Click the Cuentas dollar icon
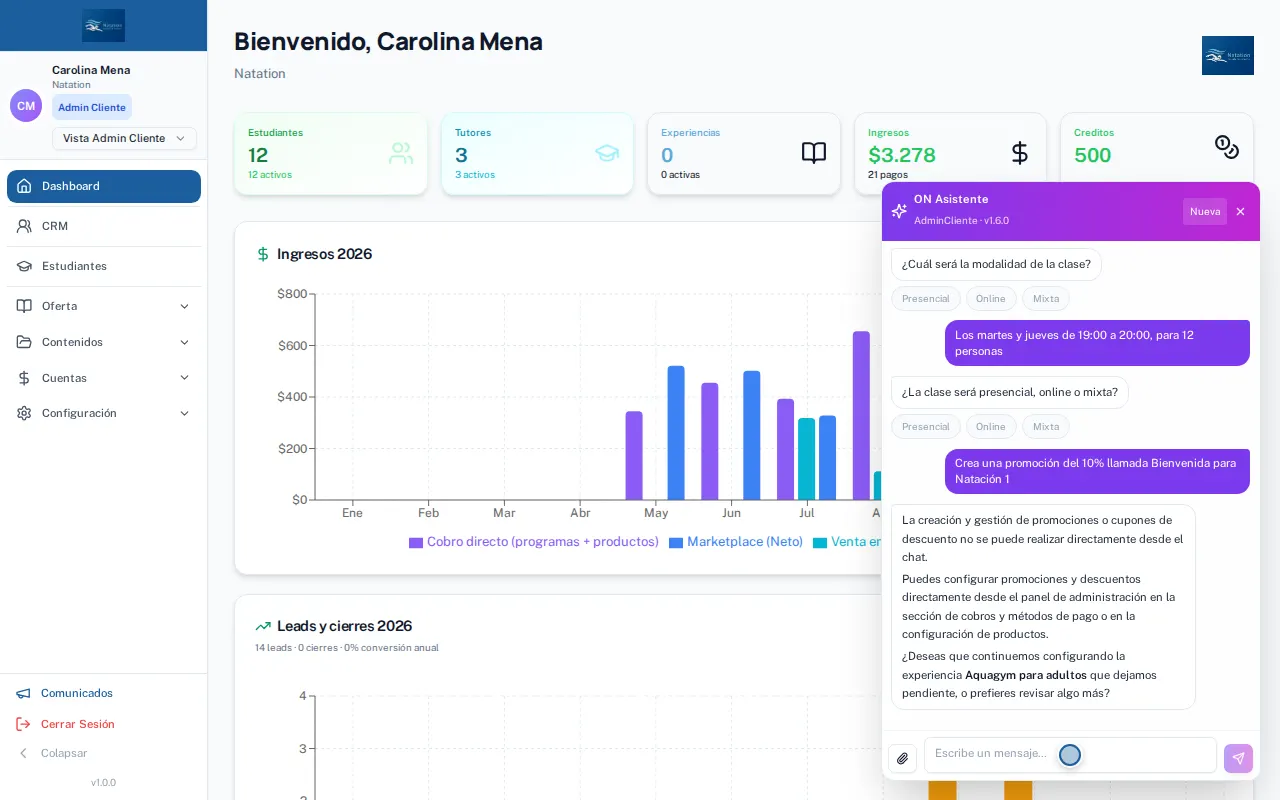Screen dimensions: 1280x800 (x=24, y=378)
